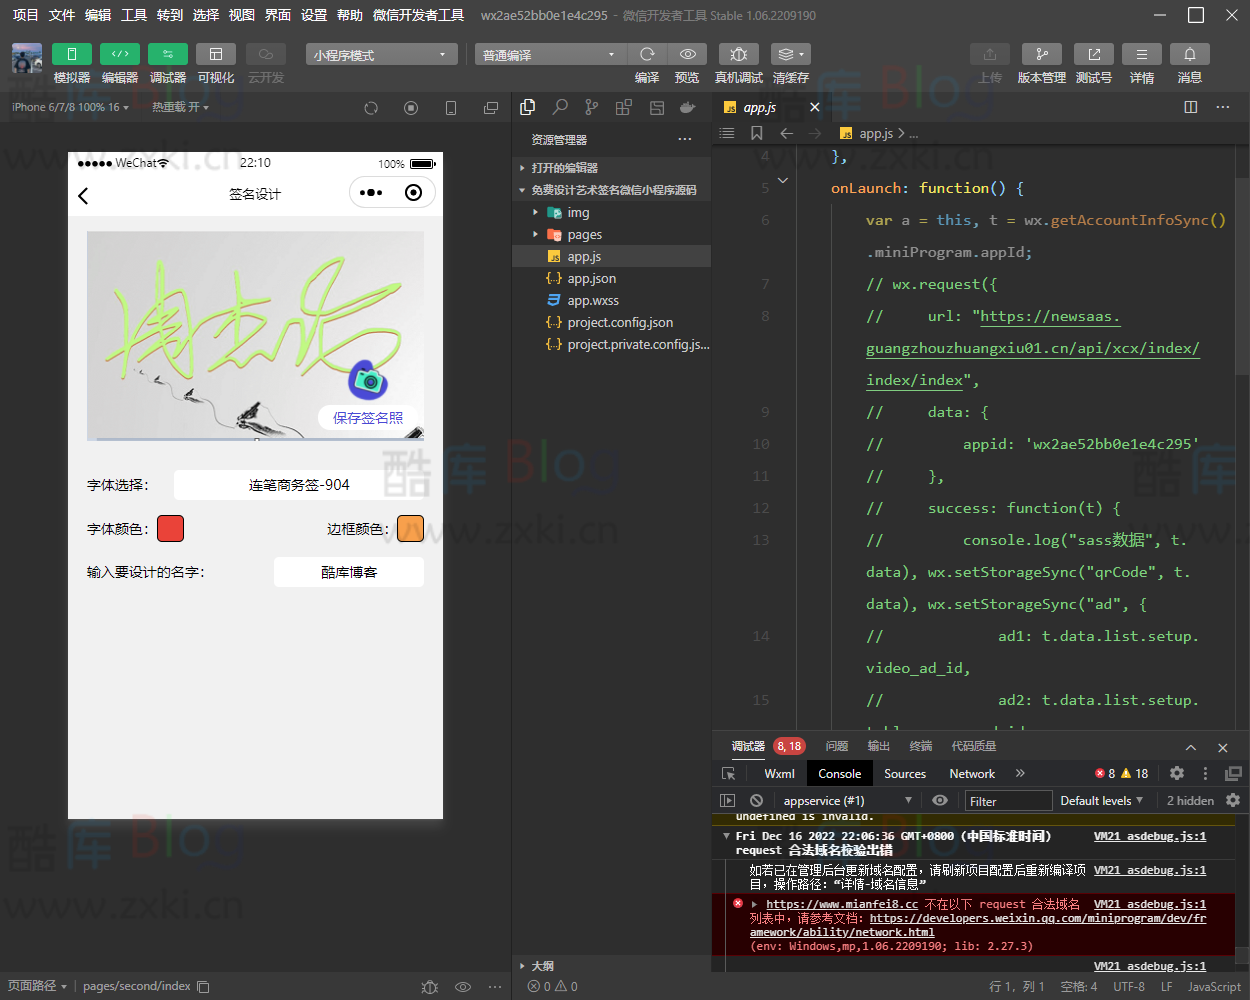Screen dimensions: 1250x1000
Task: Expand the pages folder in file tree
Action: [x=584, y=235]
